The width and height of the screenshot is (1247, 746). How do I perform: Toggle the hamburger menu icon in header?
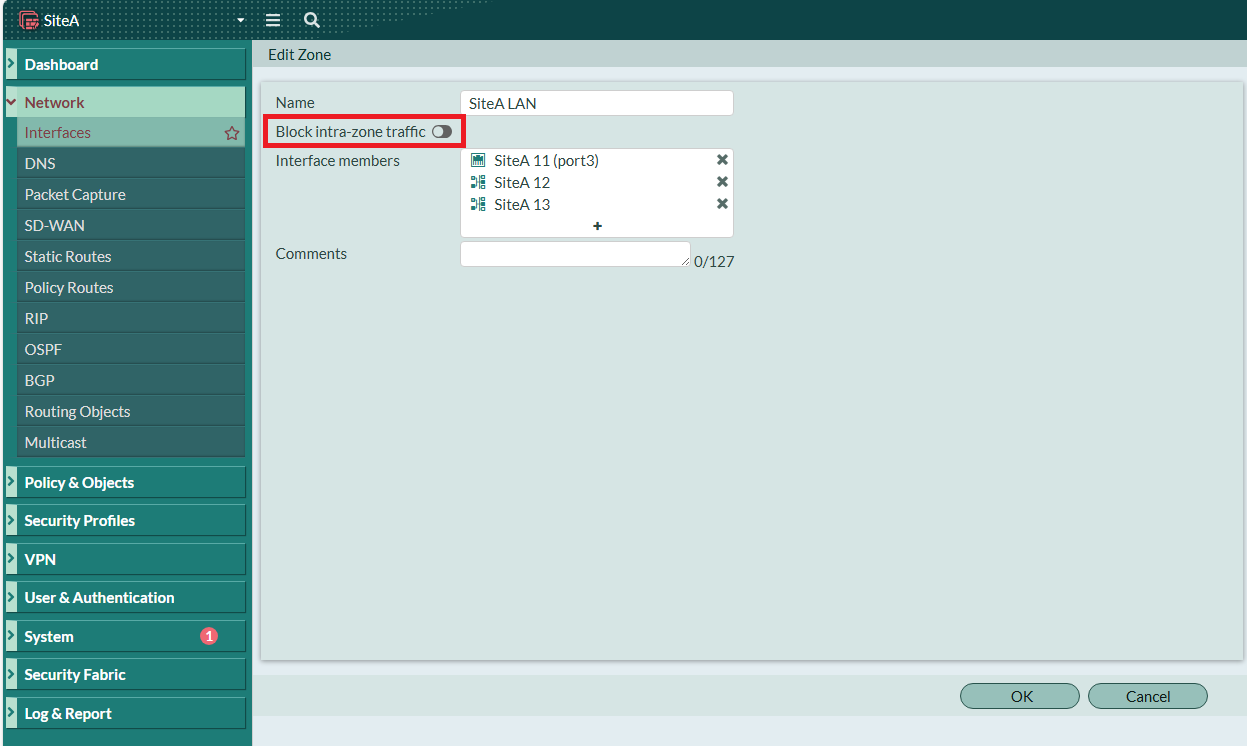click(x=273, y=20)
